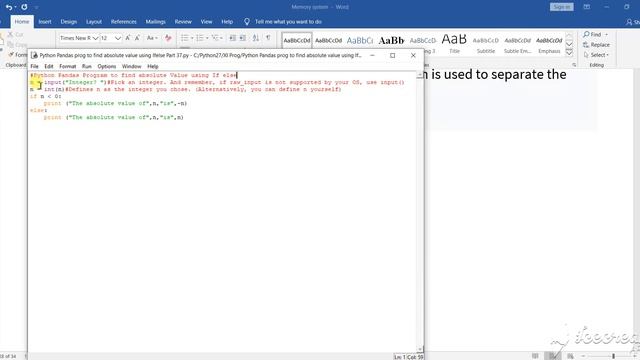Click the Undo icon in Word's title bar
This screenshot has height=360, width=640.
click(x=9, y=7)
